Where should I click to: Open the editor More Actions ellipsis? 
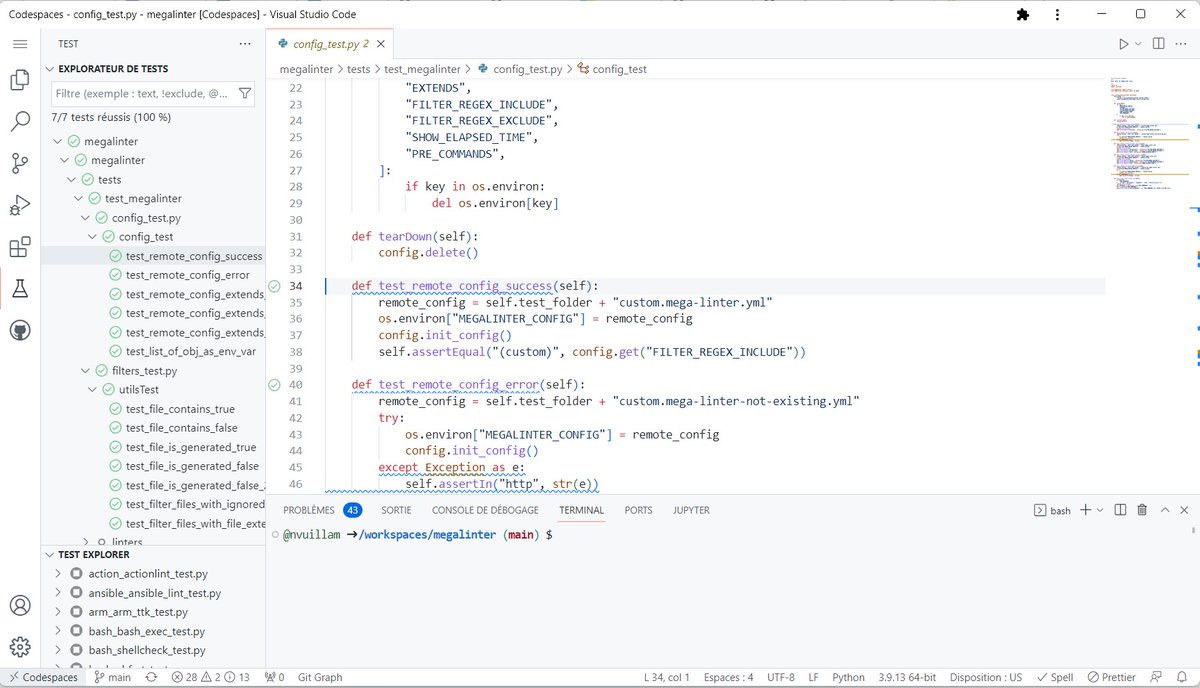1183,44
